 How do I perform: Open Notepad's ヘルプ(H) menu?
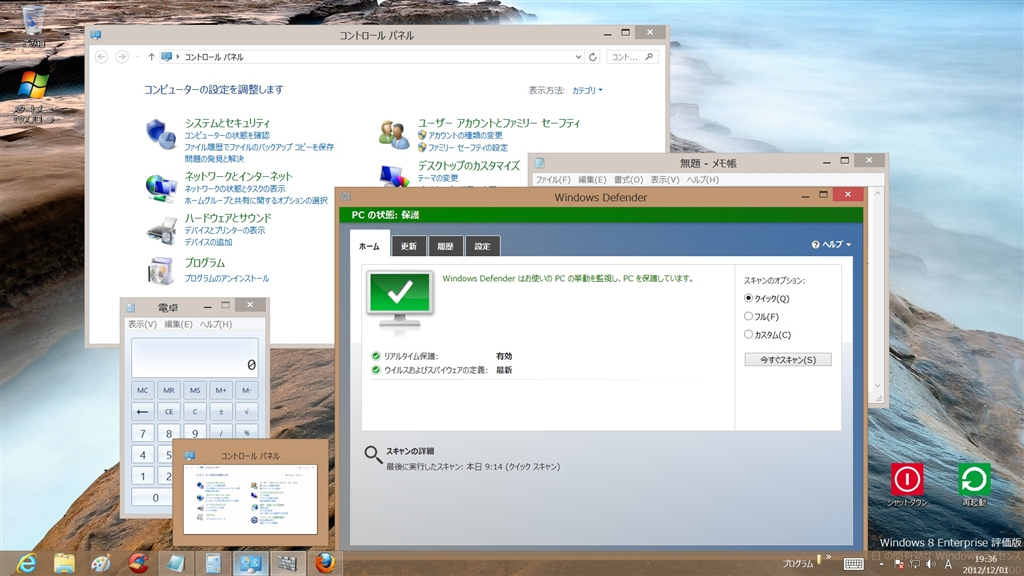click(703, 180)
